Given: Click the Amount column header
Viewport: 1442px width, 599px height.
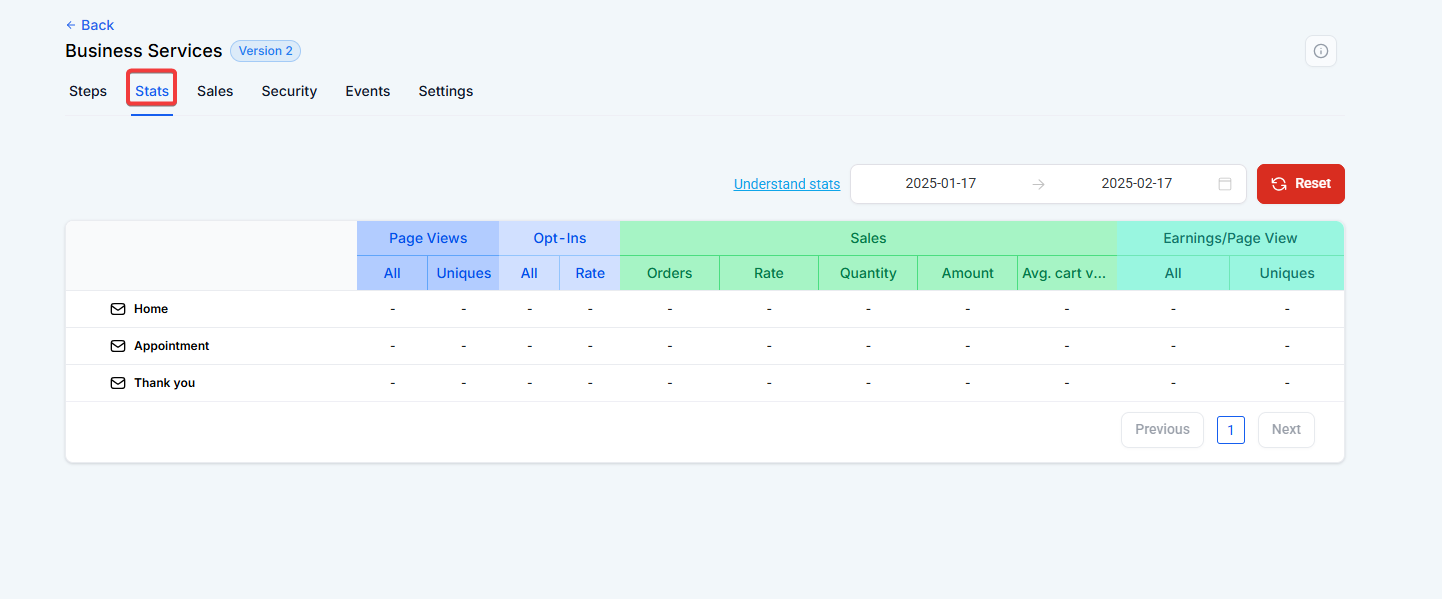Looking at the screenshot, I should click(x=967, y=273).
